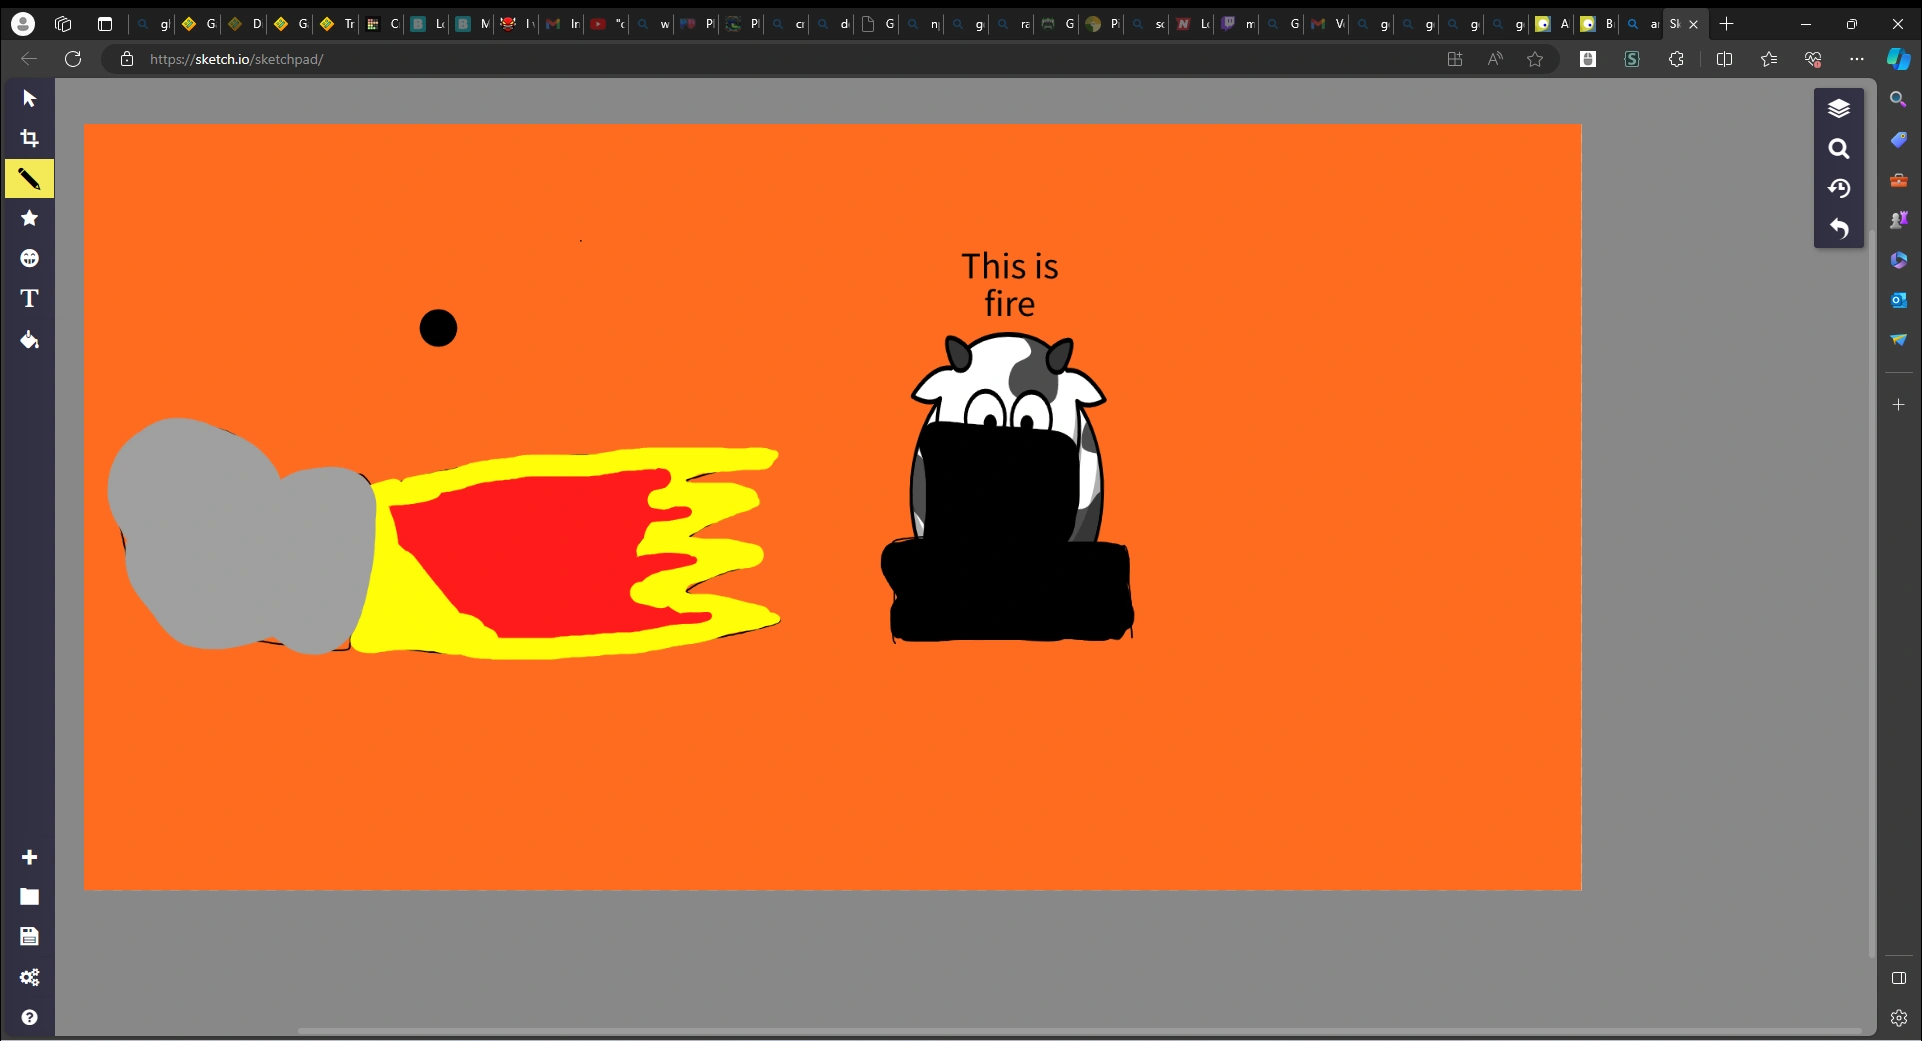
Task: Open the smiley Clipart tool
Action: pos(29,258)
